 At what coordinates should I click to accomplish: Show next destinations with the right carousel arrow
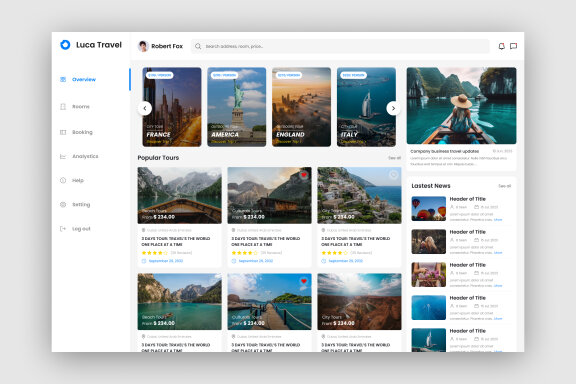coord(393,108)
